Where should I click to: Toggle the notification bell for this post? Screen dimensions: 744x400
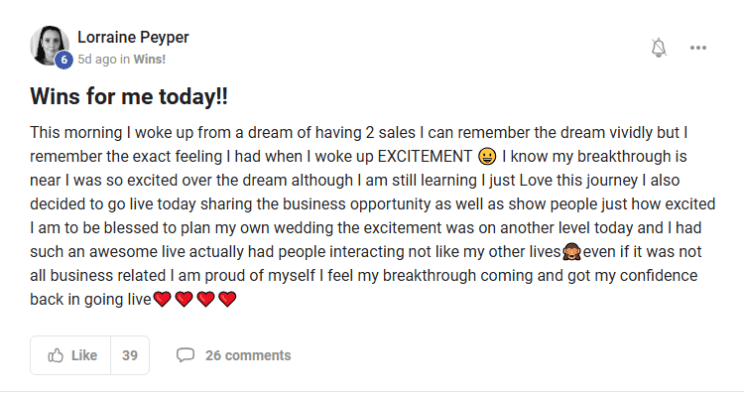coord(659,47)
